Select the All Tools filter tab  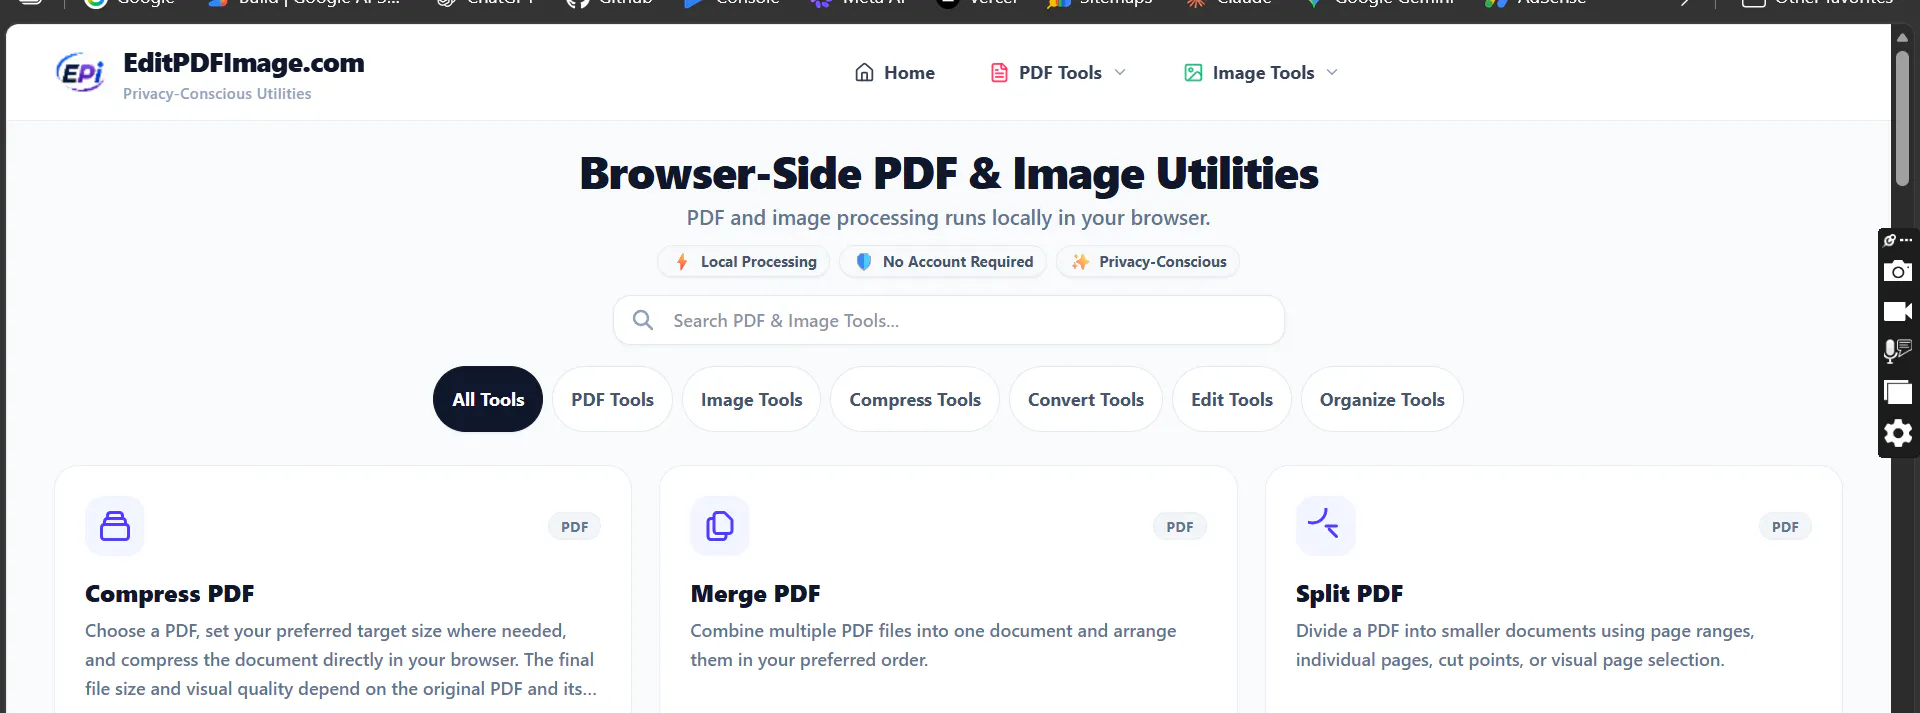[x=488, y=399]
